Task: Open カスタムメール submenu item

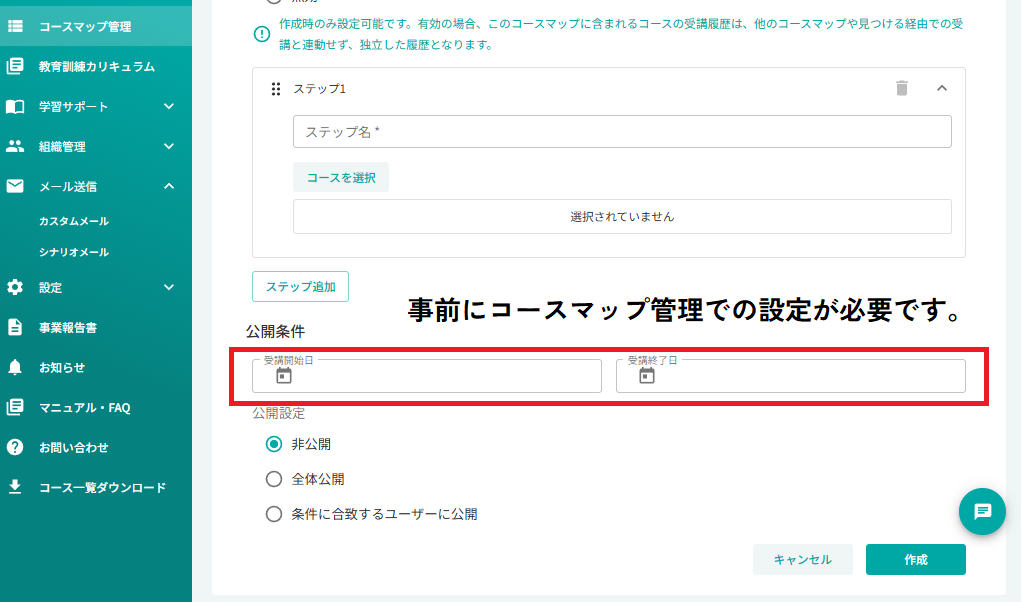Action: pos(74,221)
